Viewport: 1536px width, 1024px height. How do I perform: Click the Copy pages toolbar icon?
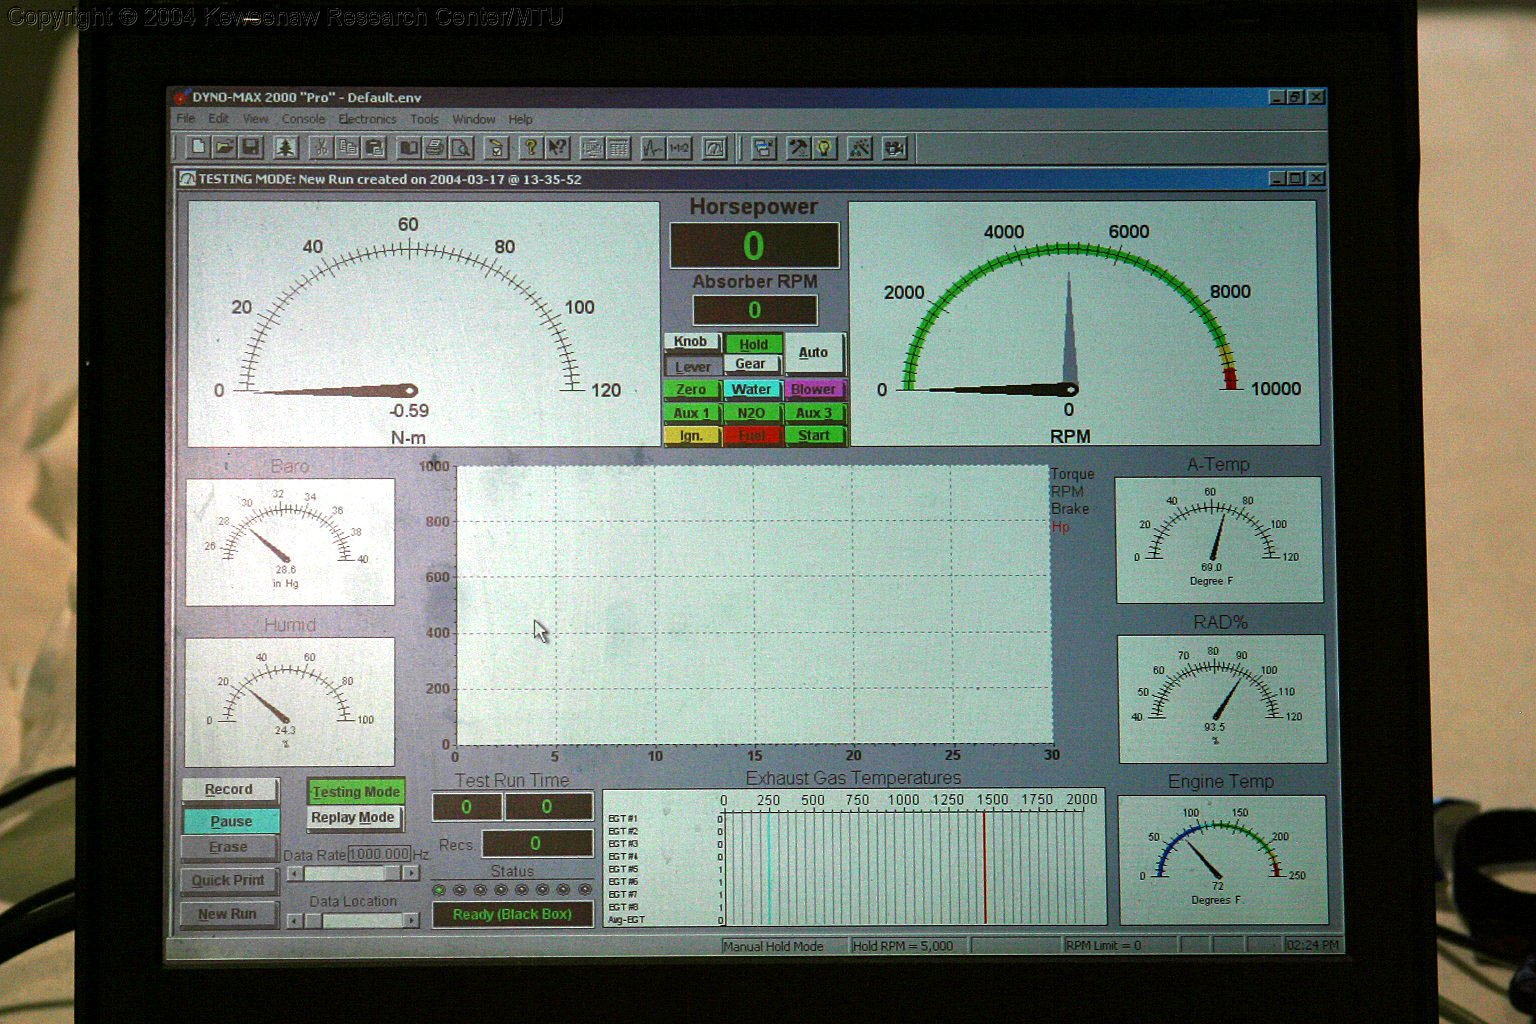[348, 148]
